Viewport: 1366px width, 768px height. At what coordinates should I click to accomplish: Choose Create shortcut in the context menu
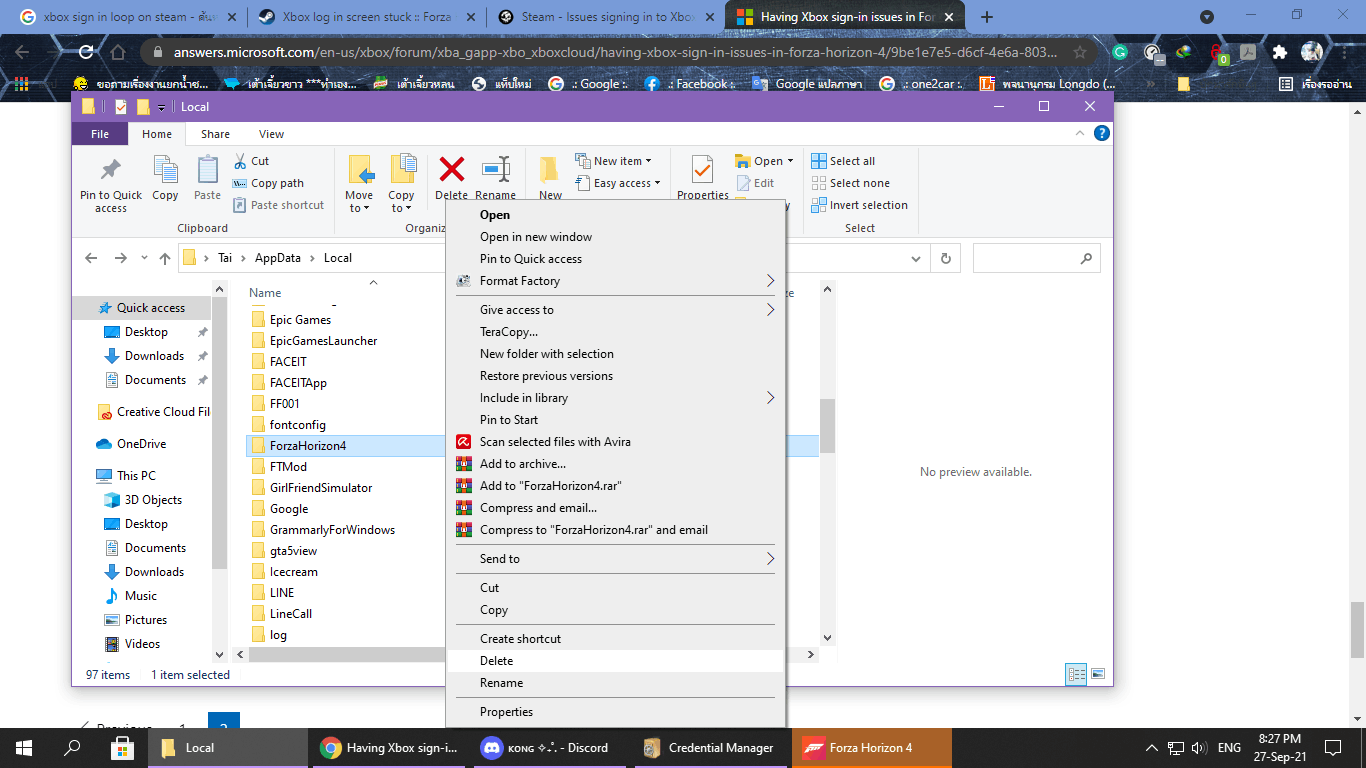click(x=616, y=639)
